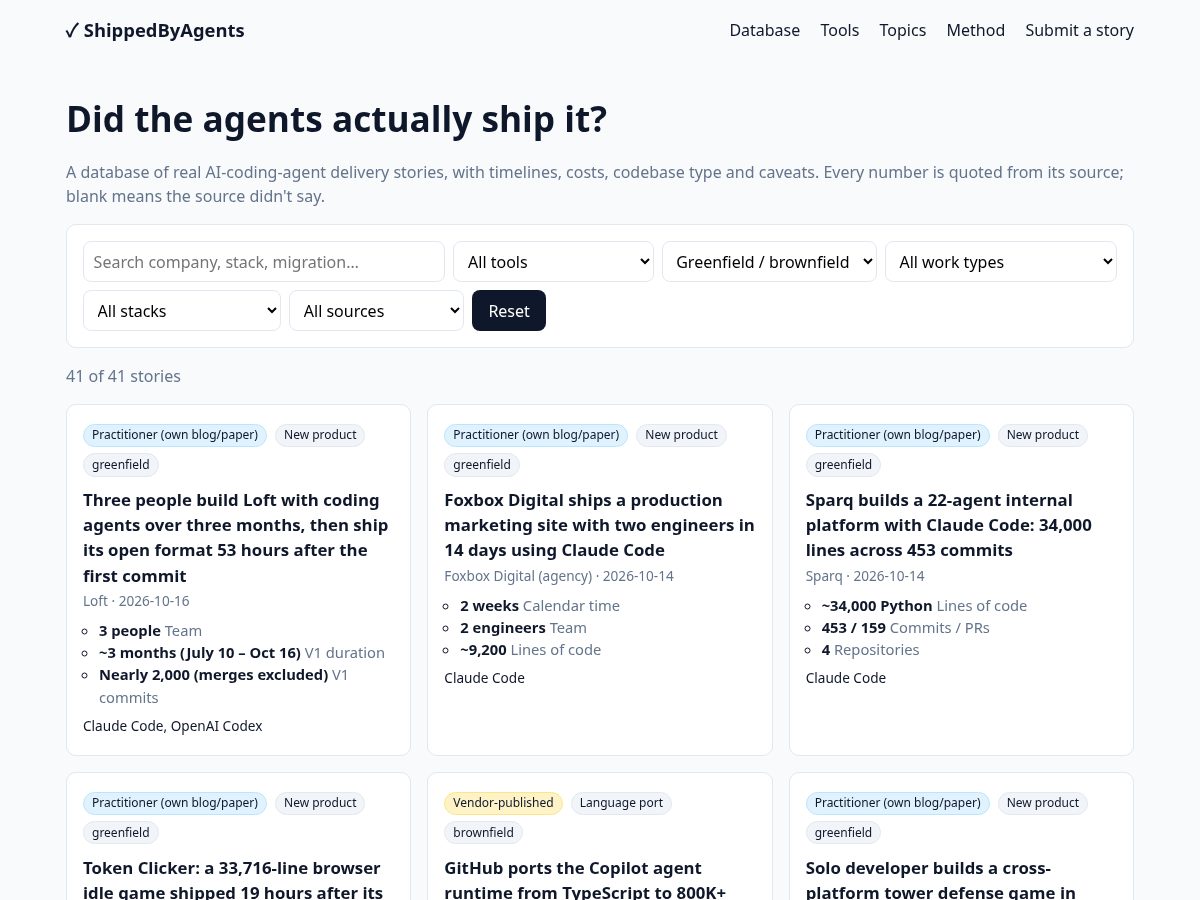Select the Nearly 2,000 V1 commits stat
The image size is (1200, 900).
point(224,686)
